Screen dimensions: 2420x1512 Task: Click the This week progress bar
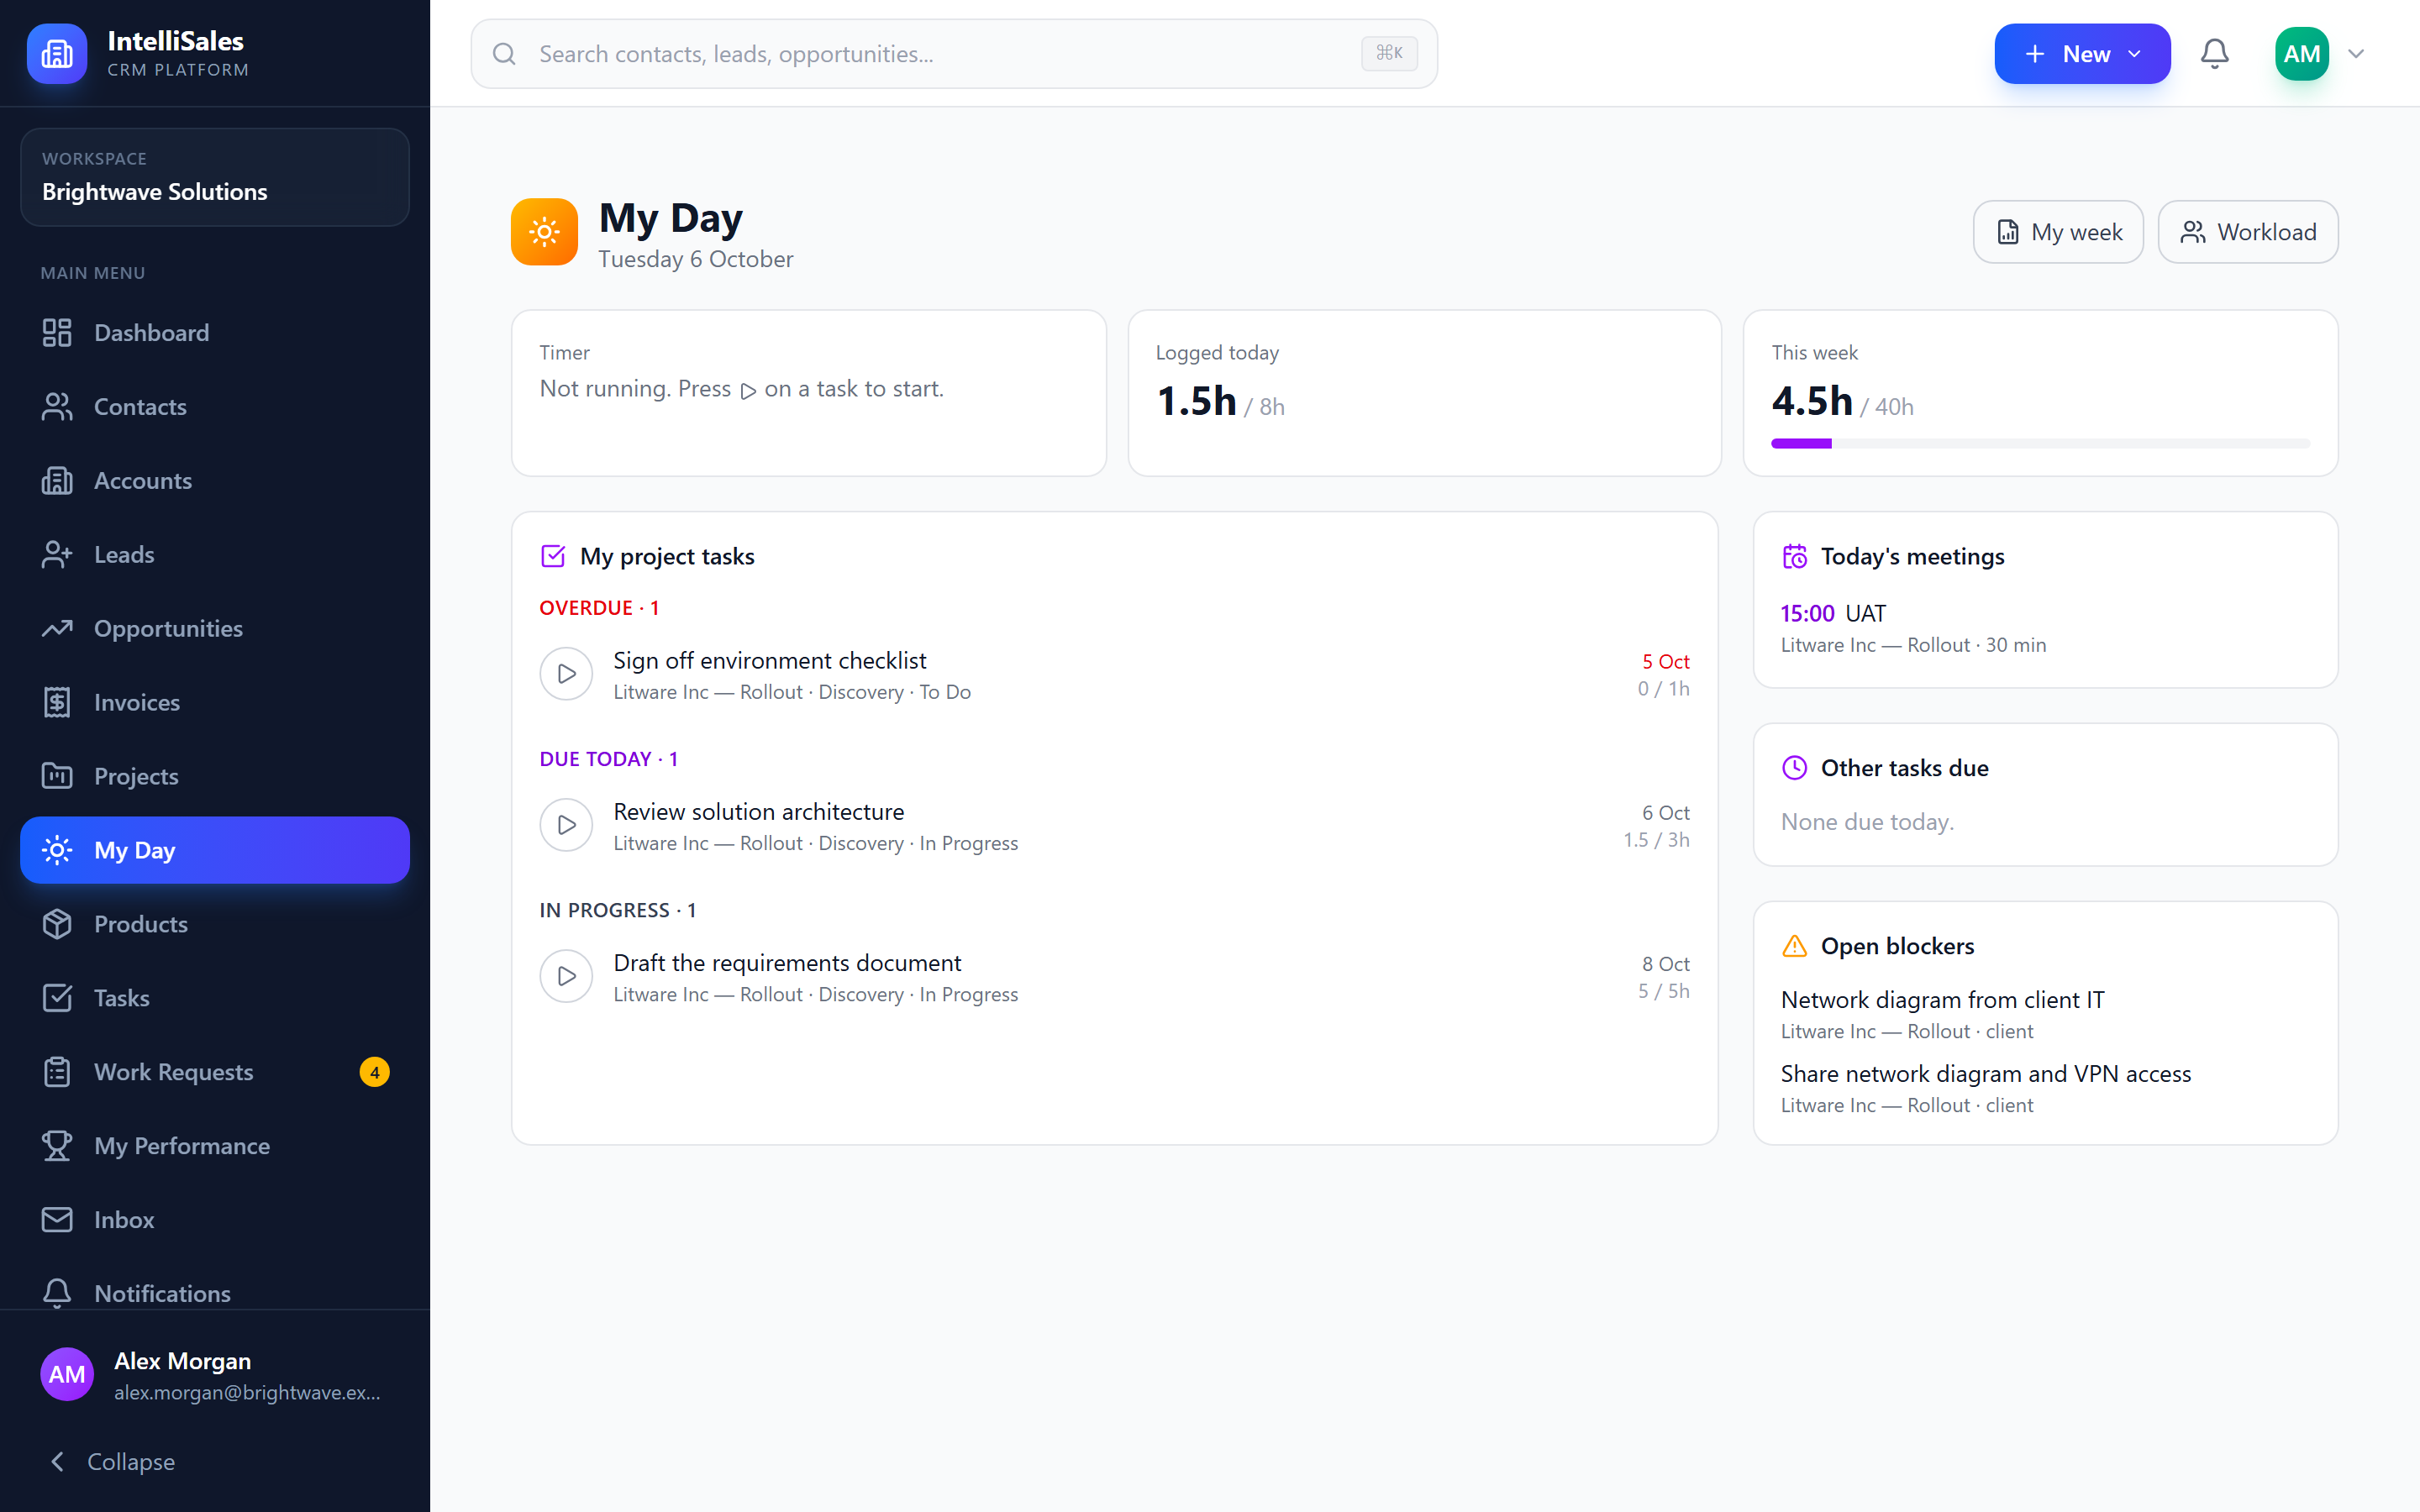pos(2041,443)
